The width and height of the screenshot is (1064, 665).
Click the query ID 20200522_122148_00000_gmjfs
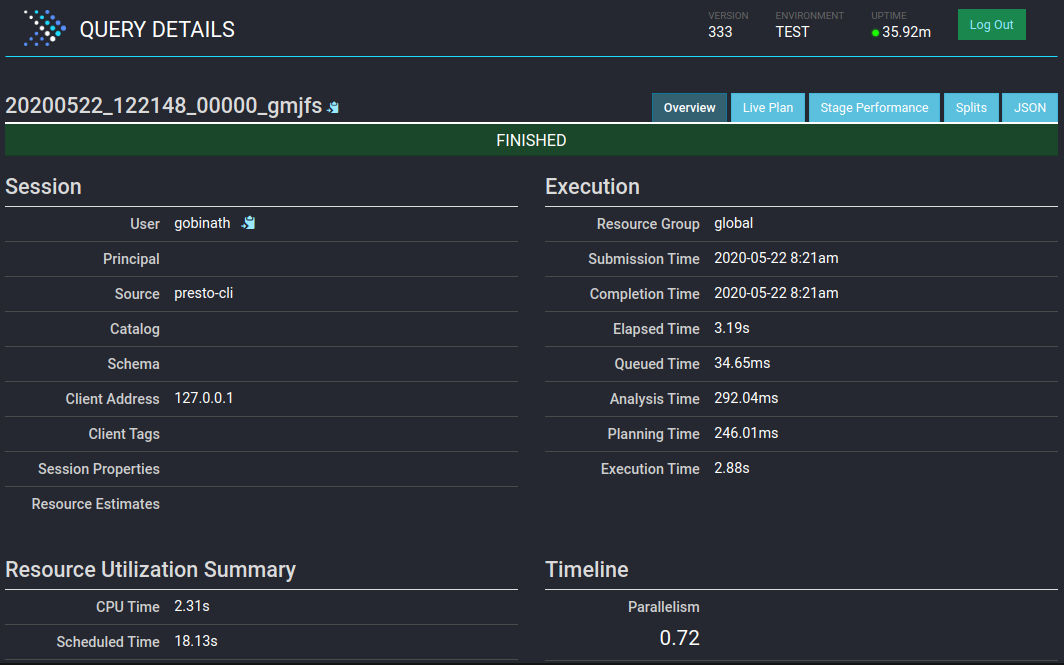pyautogui.click(x=164, y=106)
